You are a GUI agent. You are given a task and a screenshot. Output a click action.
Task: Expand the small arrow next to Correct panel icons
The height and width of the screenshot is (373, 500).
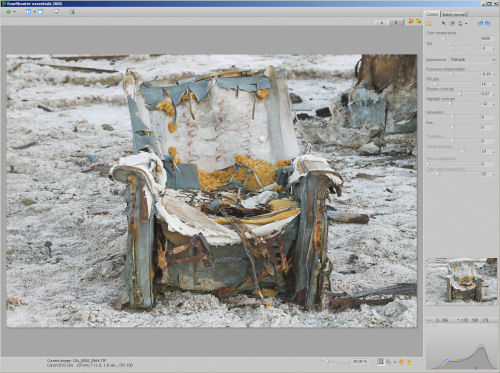click(x=466, y=23)
